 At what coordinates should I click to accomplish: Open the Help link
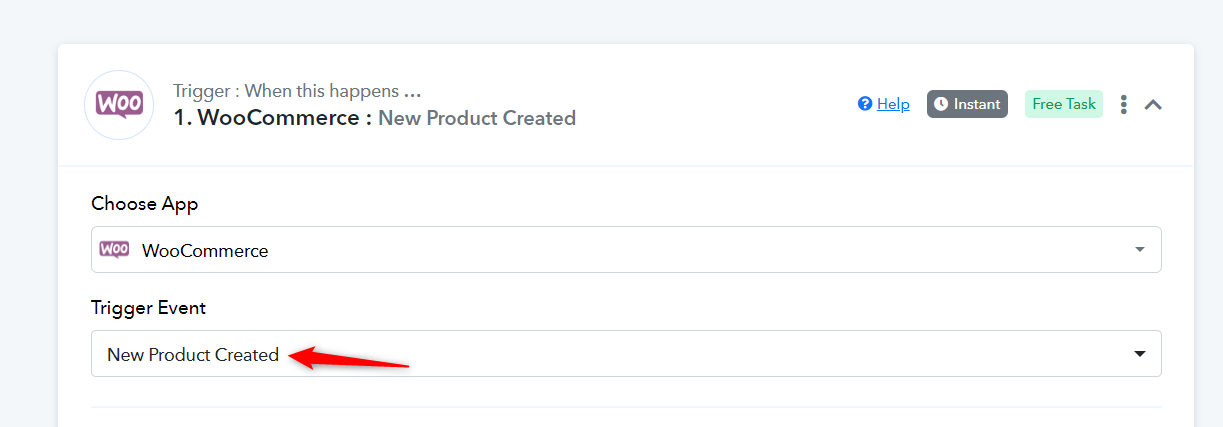coord(893,104)
